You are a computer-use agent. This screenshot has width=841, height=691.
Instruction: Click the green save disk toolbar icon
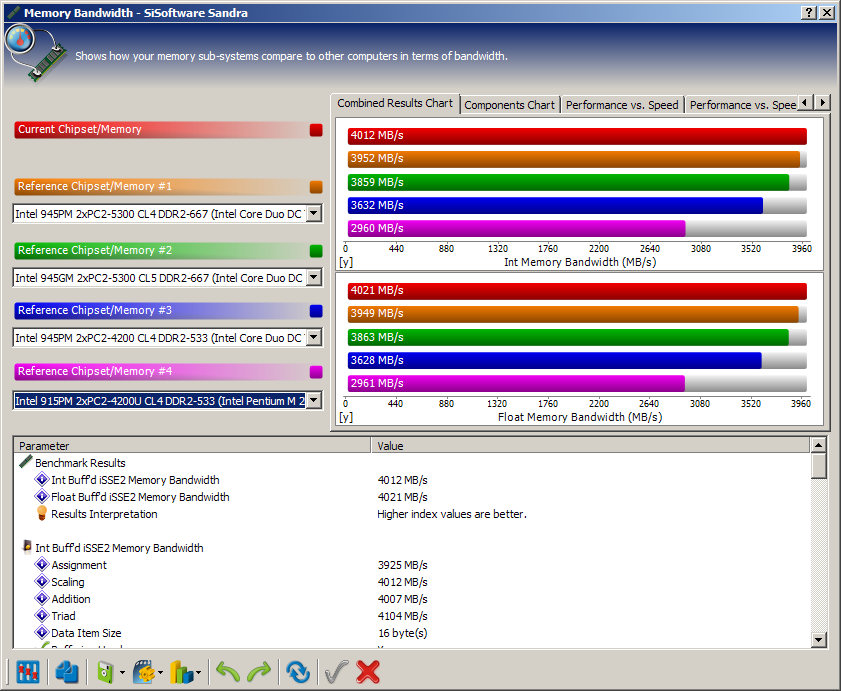(x=105, y=672)
